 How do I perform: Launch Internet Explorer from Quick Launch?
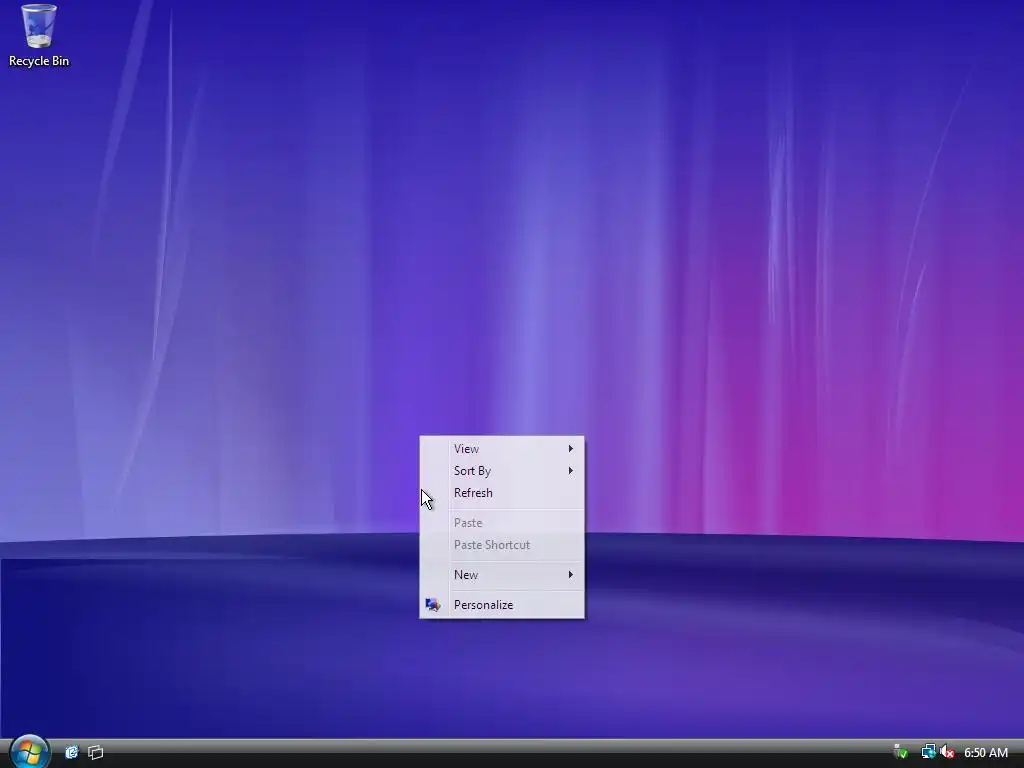71,752
